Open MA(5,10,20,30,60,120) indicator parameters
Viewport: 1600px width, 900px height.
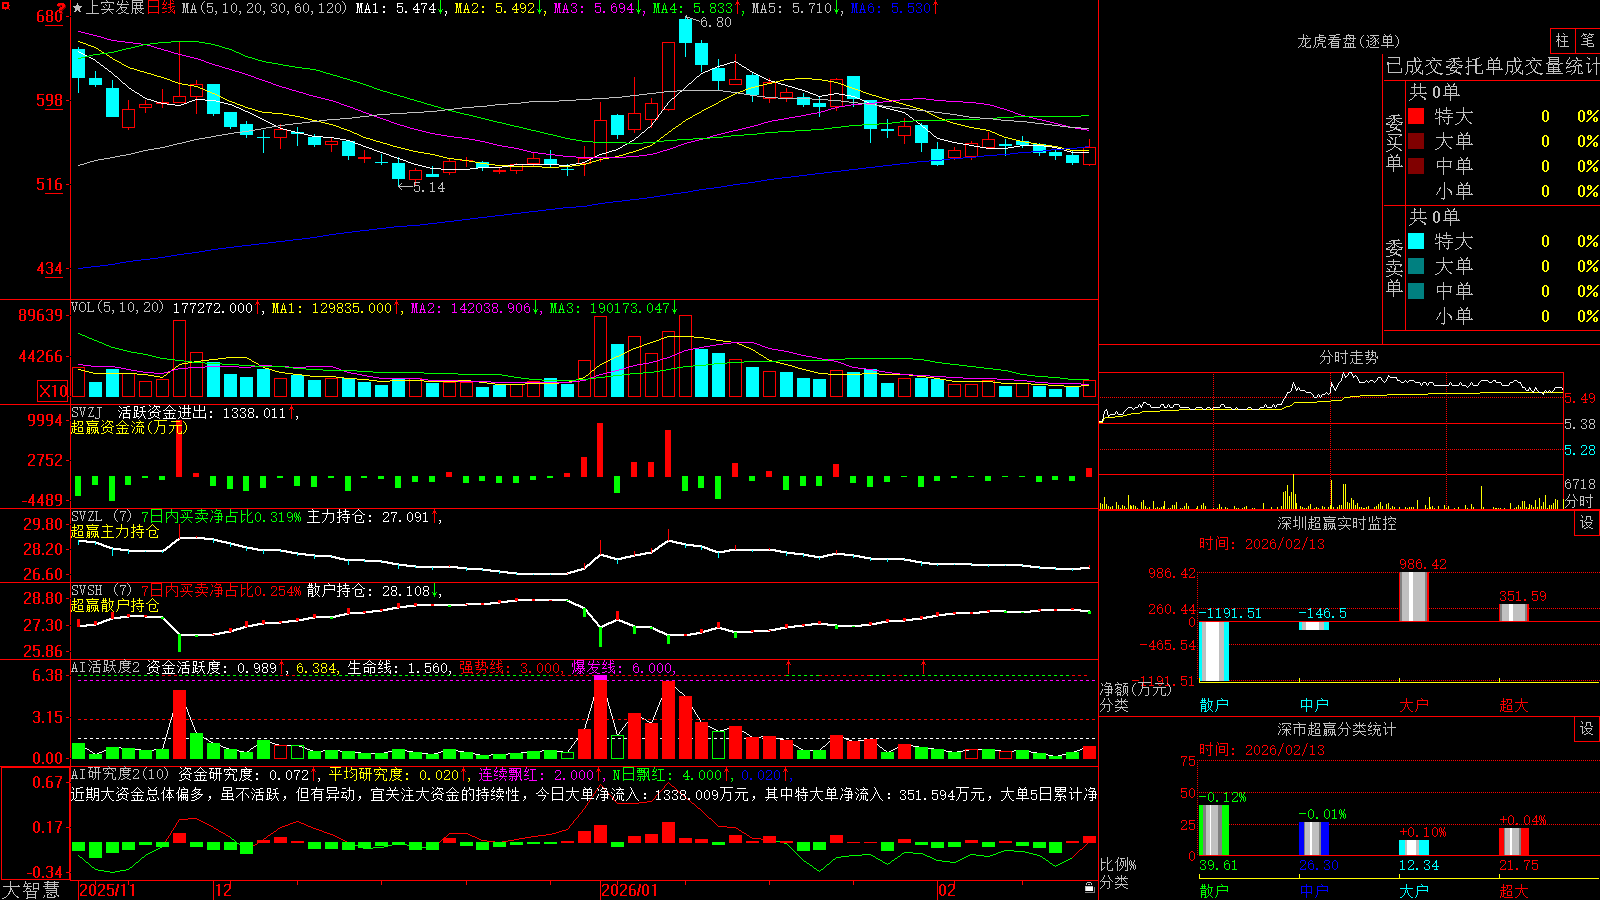[265, 8]
